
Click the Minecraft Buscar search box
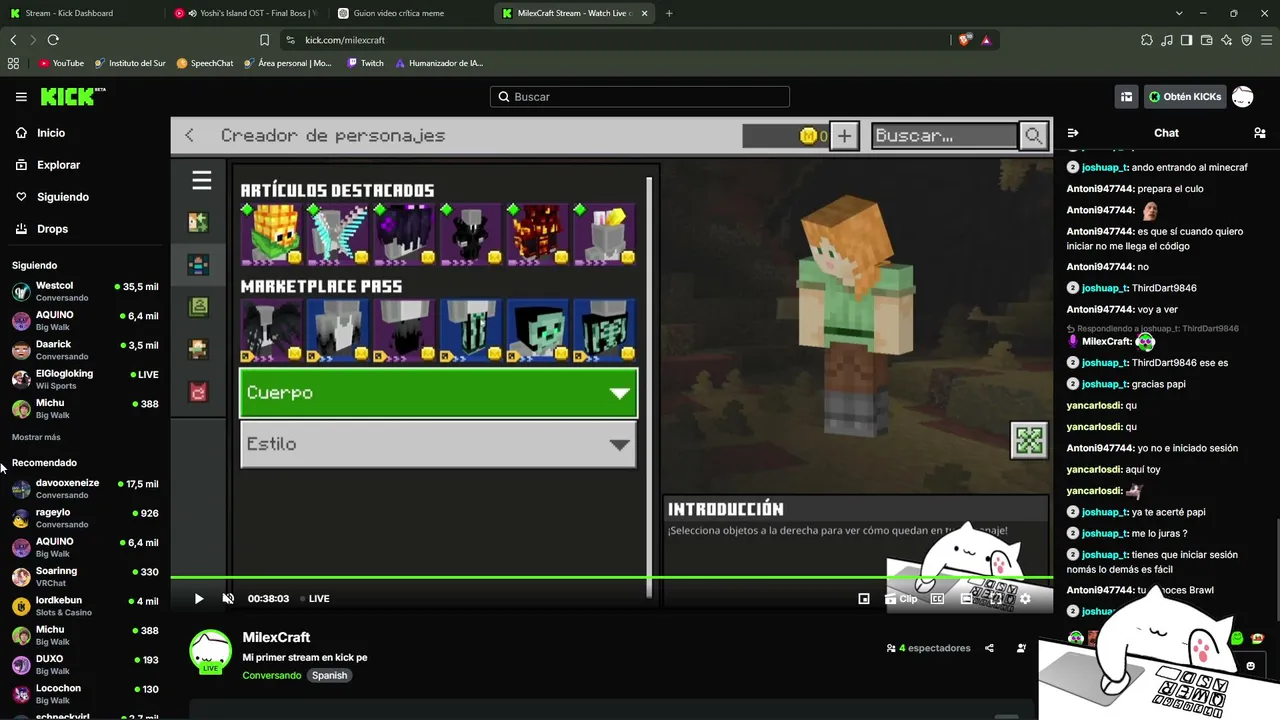pyautogui.click(x=945, y=136)
